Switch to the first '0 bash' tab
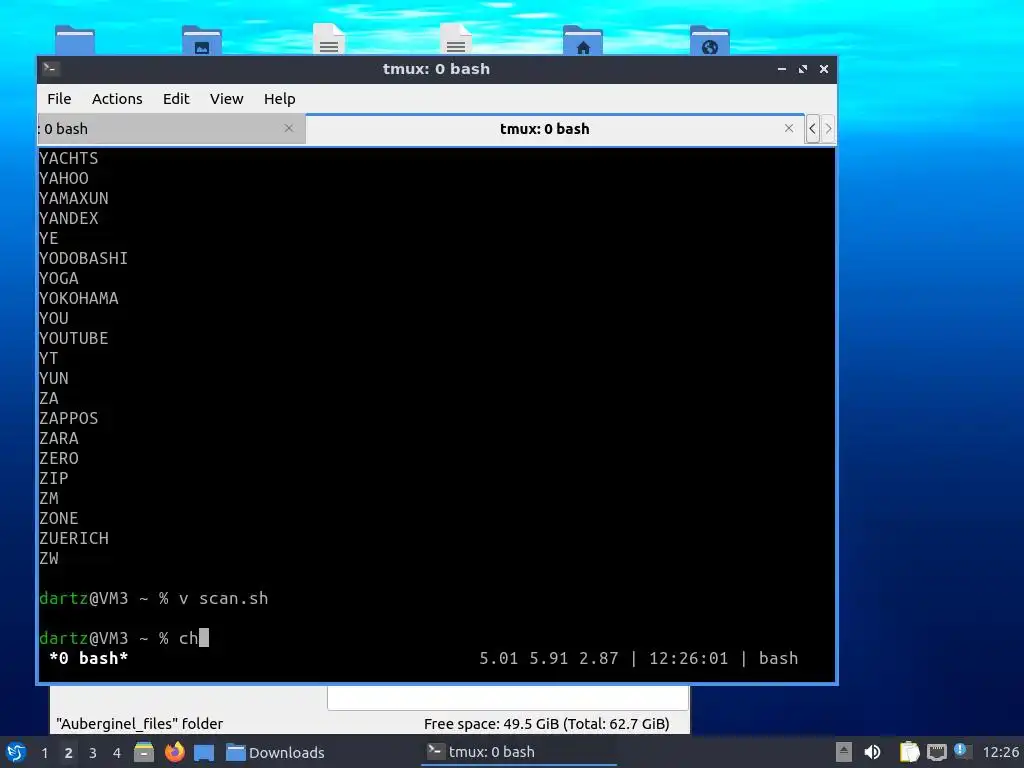This screenshot has height=768, width=1024. [171, 129]
